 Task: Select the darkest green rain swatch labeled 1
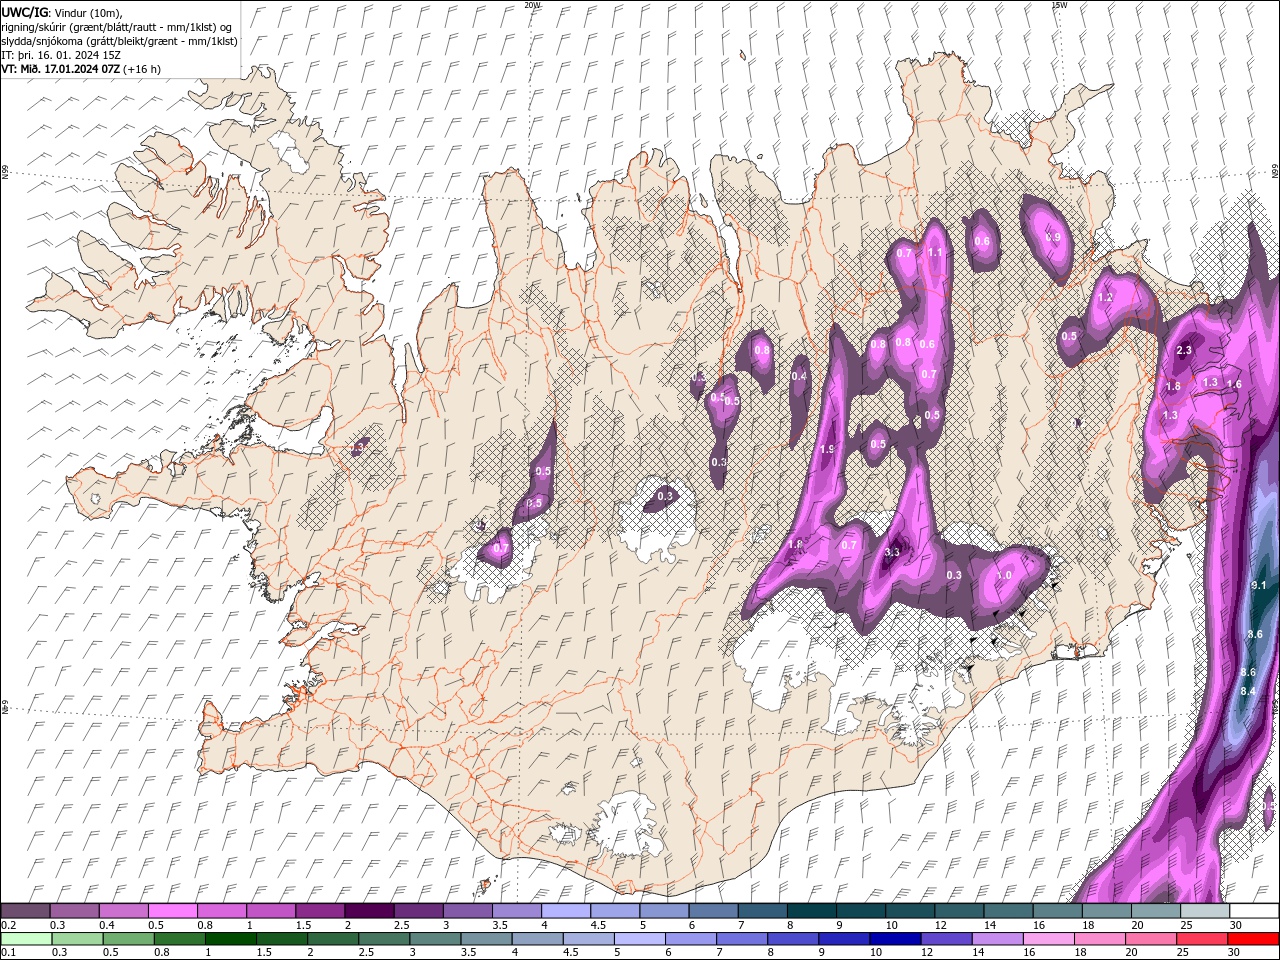230,939
